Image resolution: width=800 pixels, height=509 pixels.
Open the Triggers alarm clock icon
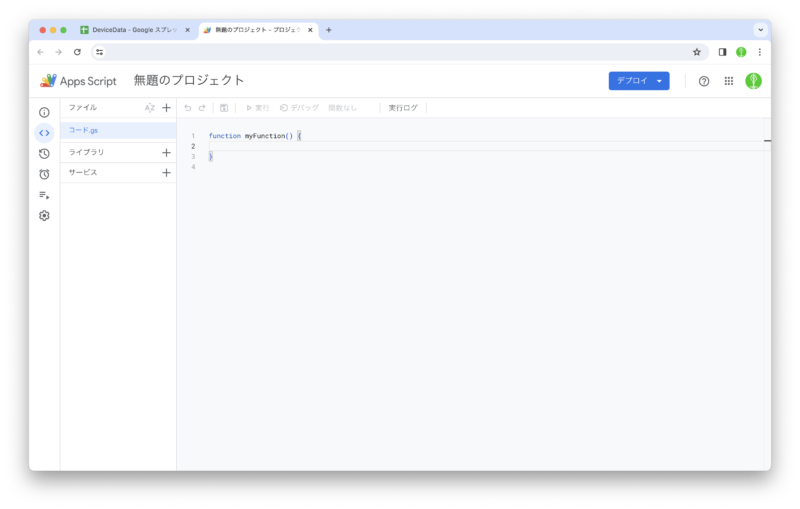pyautogui.click(x=44, y=174)
